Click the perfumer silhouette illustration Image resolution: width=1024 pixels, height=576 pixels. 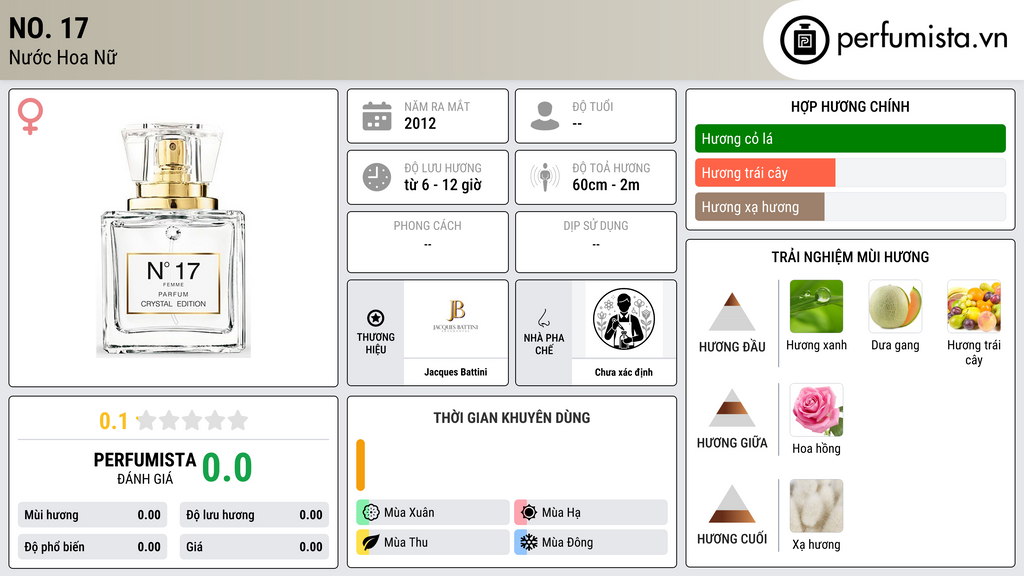pyautogui.click(x=624, y=319)
